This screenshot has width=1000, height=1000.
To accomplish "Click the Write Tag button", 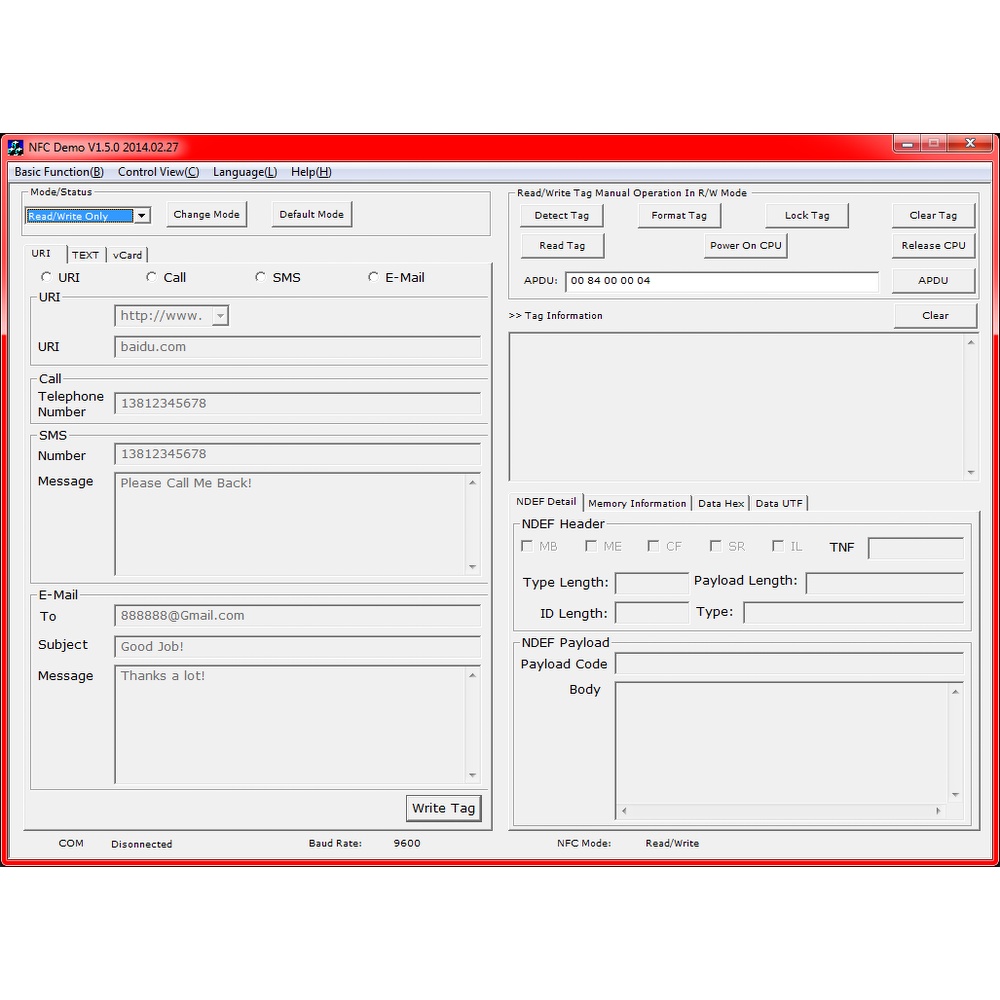I will (443, 808).
